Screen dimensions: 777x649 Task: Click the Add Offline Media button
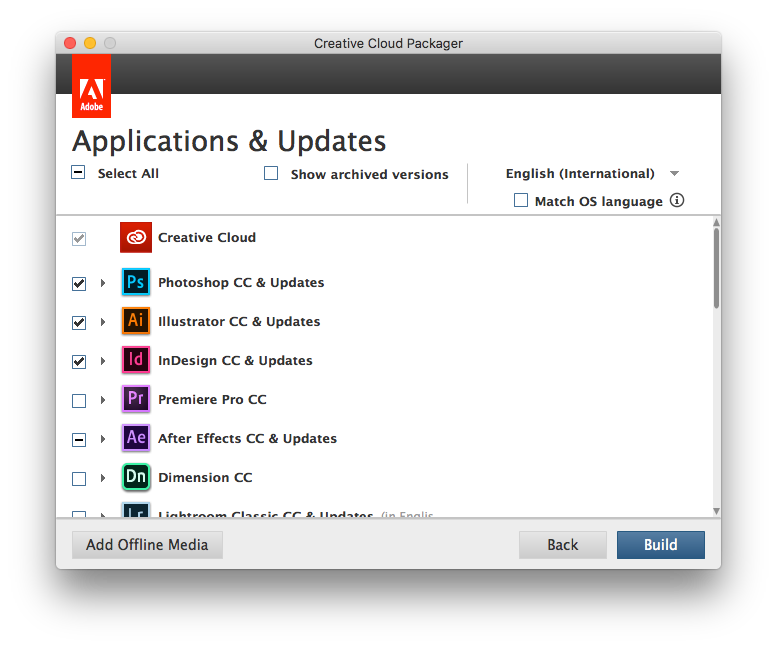[147, 545]
